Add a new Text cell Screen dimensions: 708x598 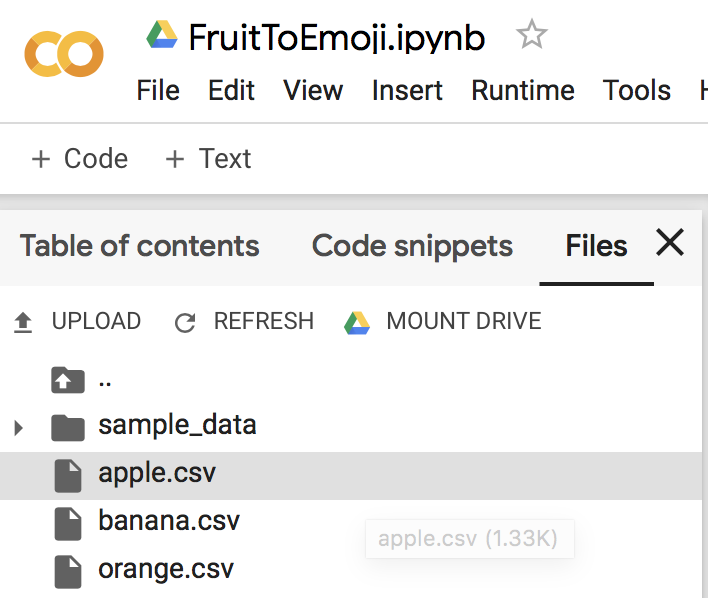click(208, 159)
